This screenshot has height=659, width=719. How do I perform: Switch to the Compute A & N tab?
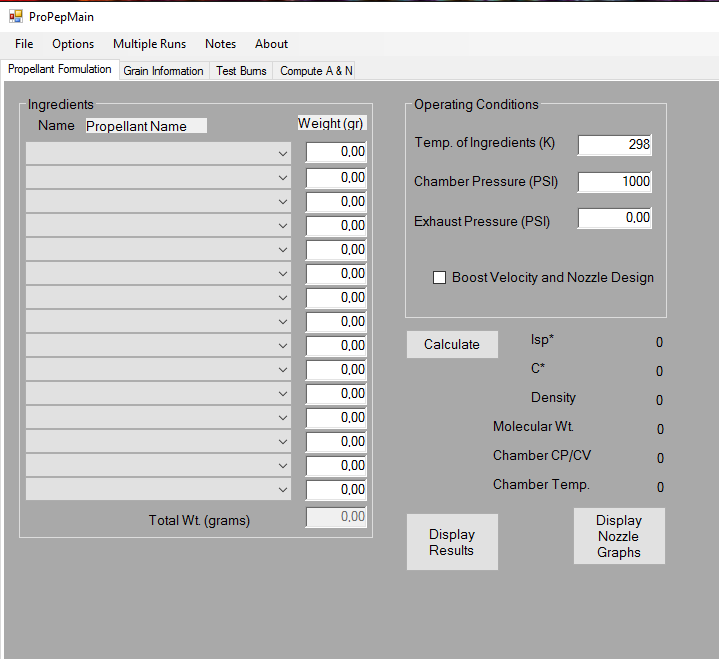click(x=315, y=71)
